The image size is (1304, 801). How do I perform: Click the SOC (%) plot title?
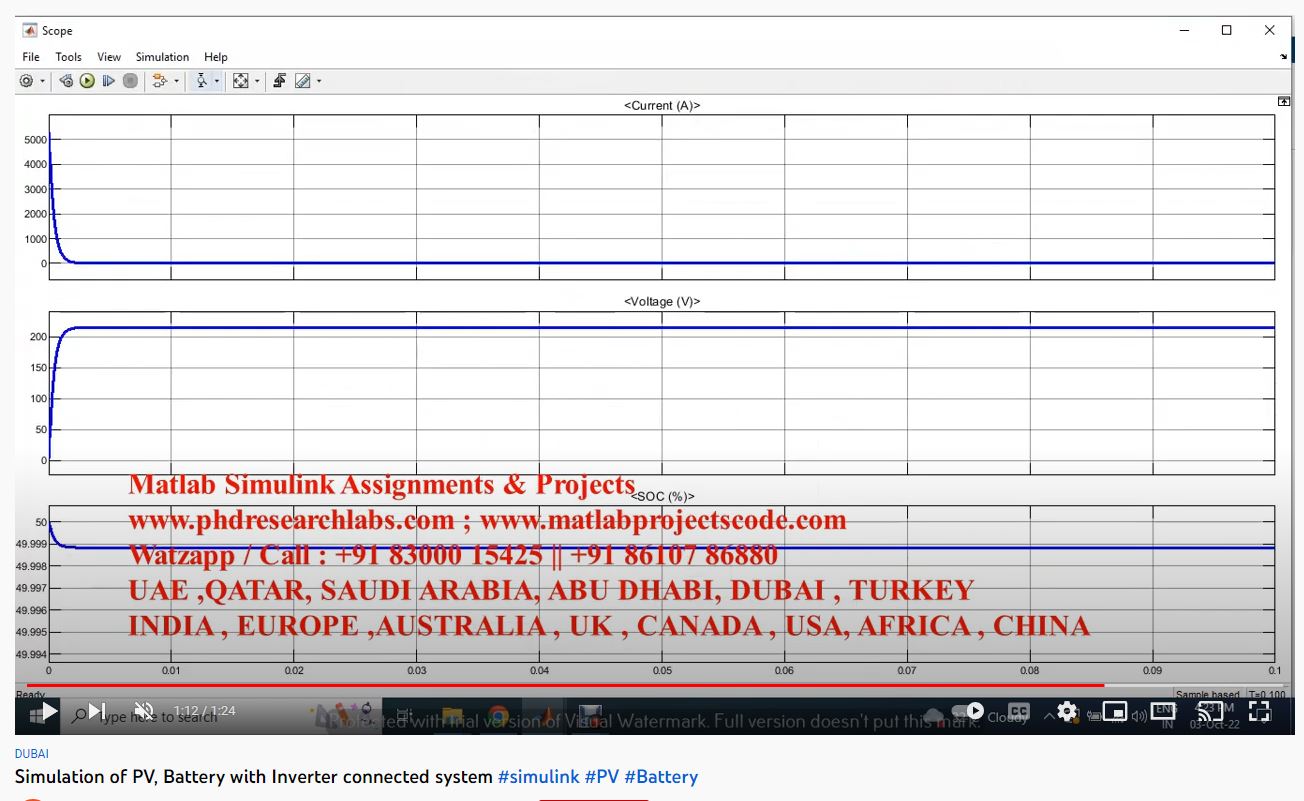pos(662,496)
